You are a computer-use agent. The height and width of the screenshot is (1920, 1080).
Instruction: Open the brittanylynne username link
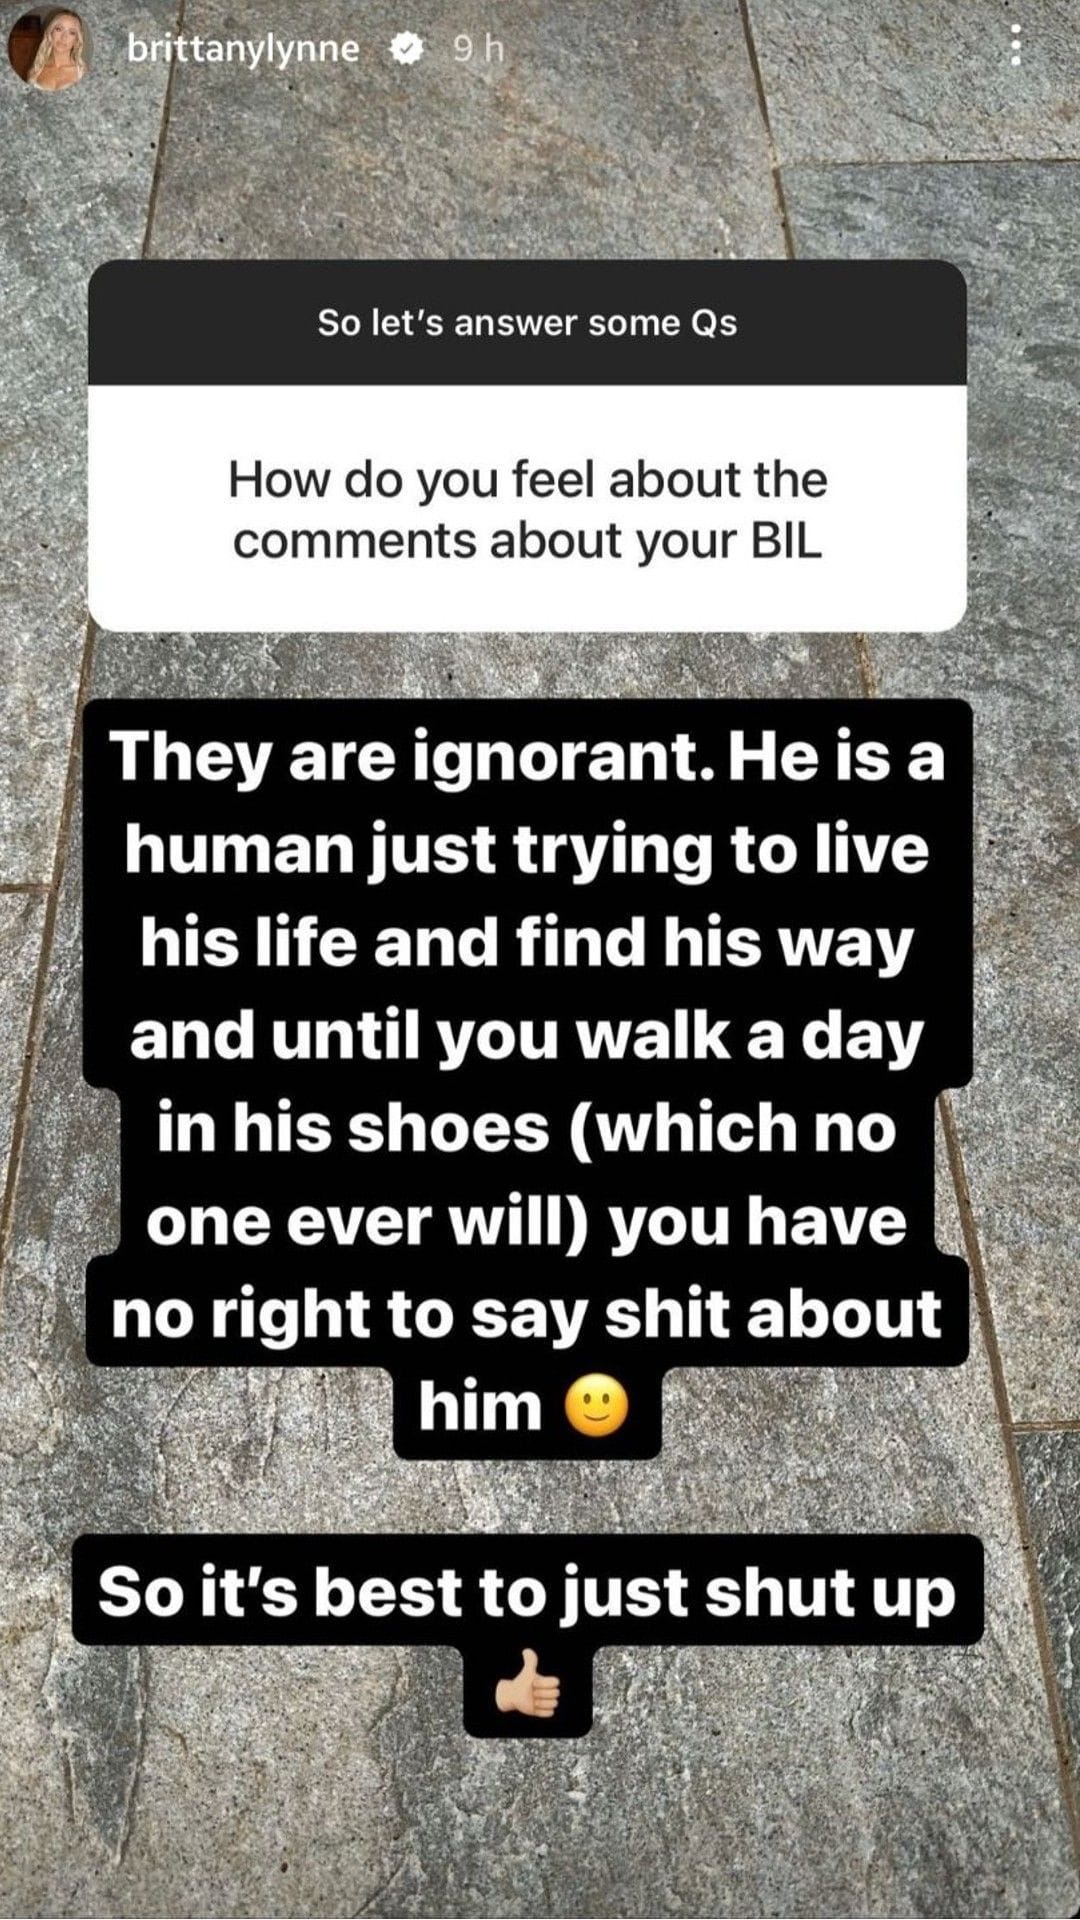tap(243, 48)
